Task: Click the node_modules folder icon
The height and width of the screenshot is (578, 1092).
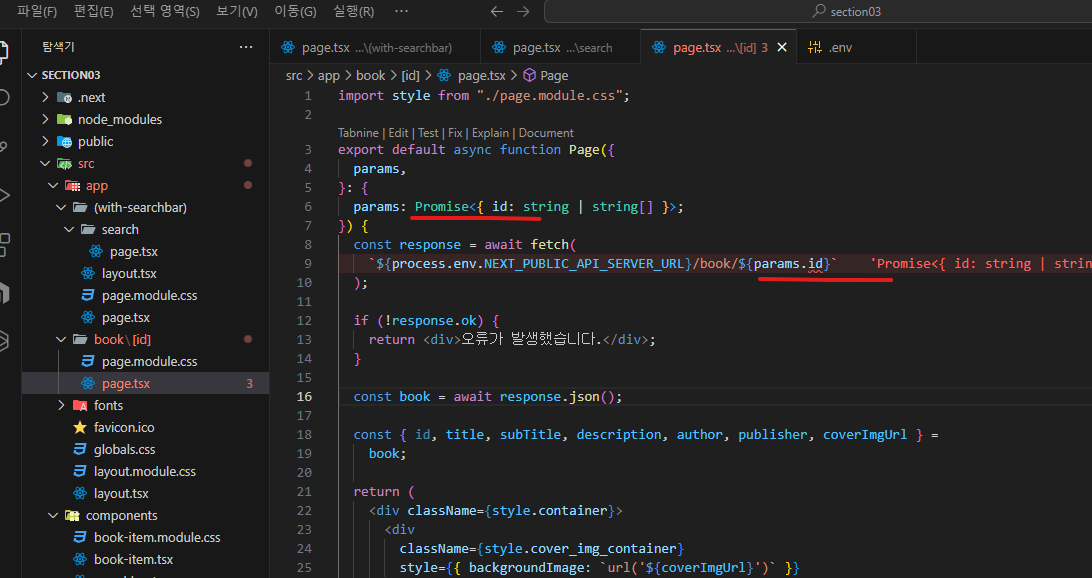Action: point(64,119)
